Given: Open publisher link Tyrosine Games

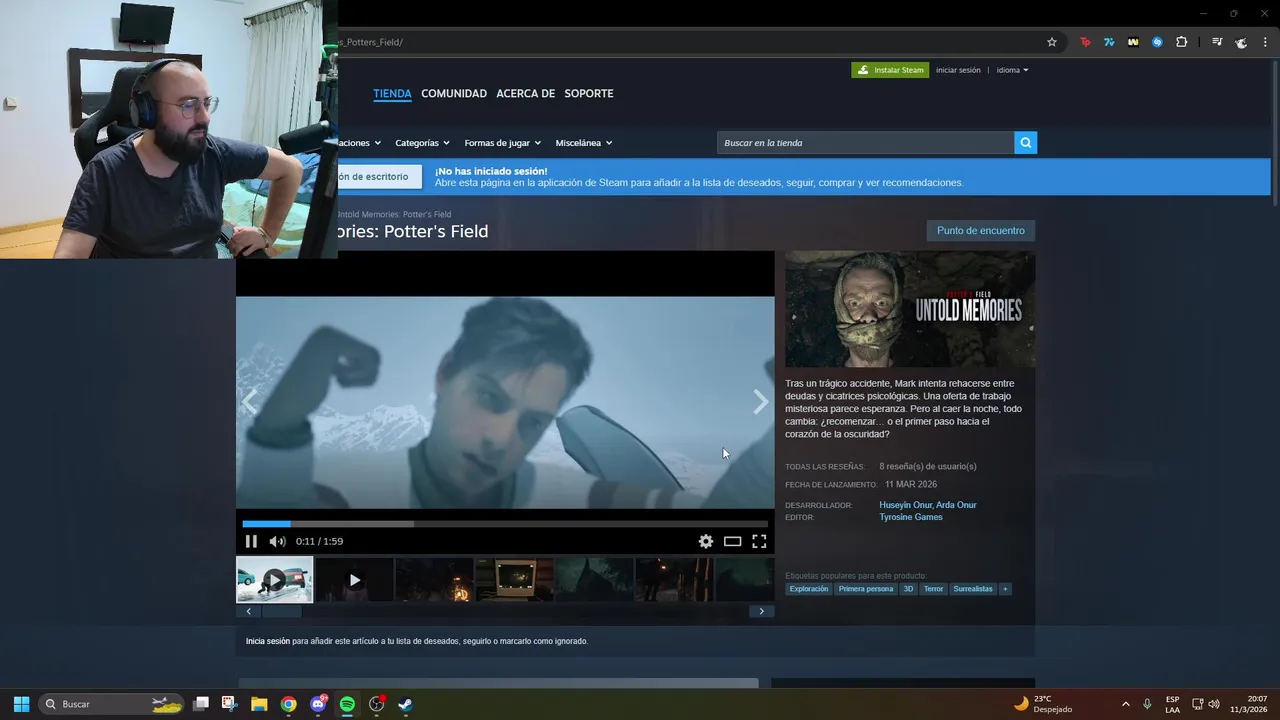Looking at the screenshot, I should (x=911, y=517).
